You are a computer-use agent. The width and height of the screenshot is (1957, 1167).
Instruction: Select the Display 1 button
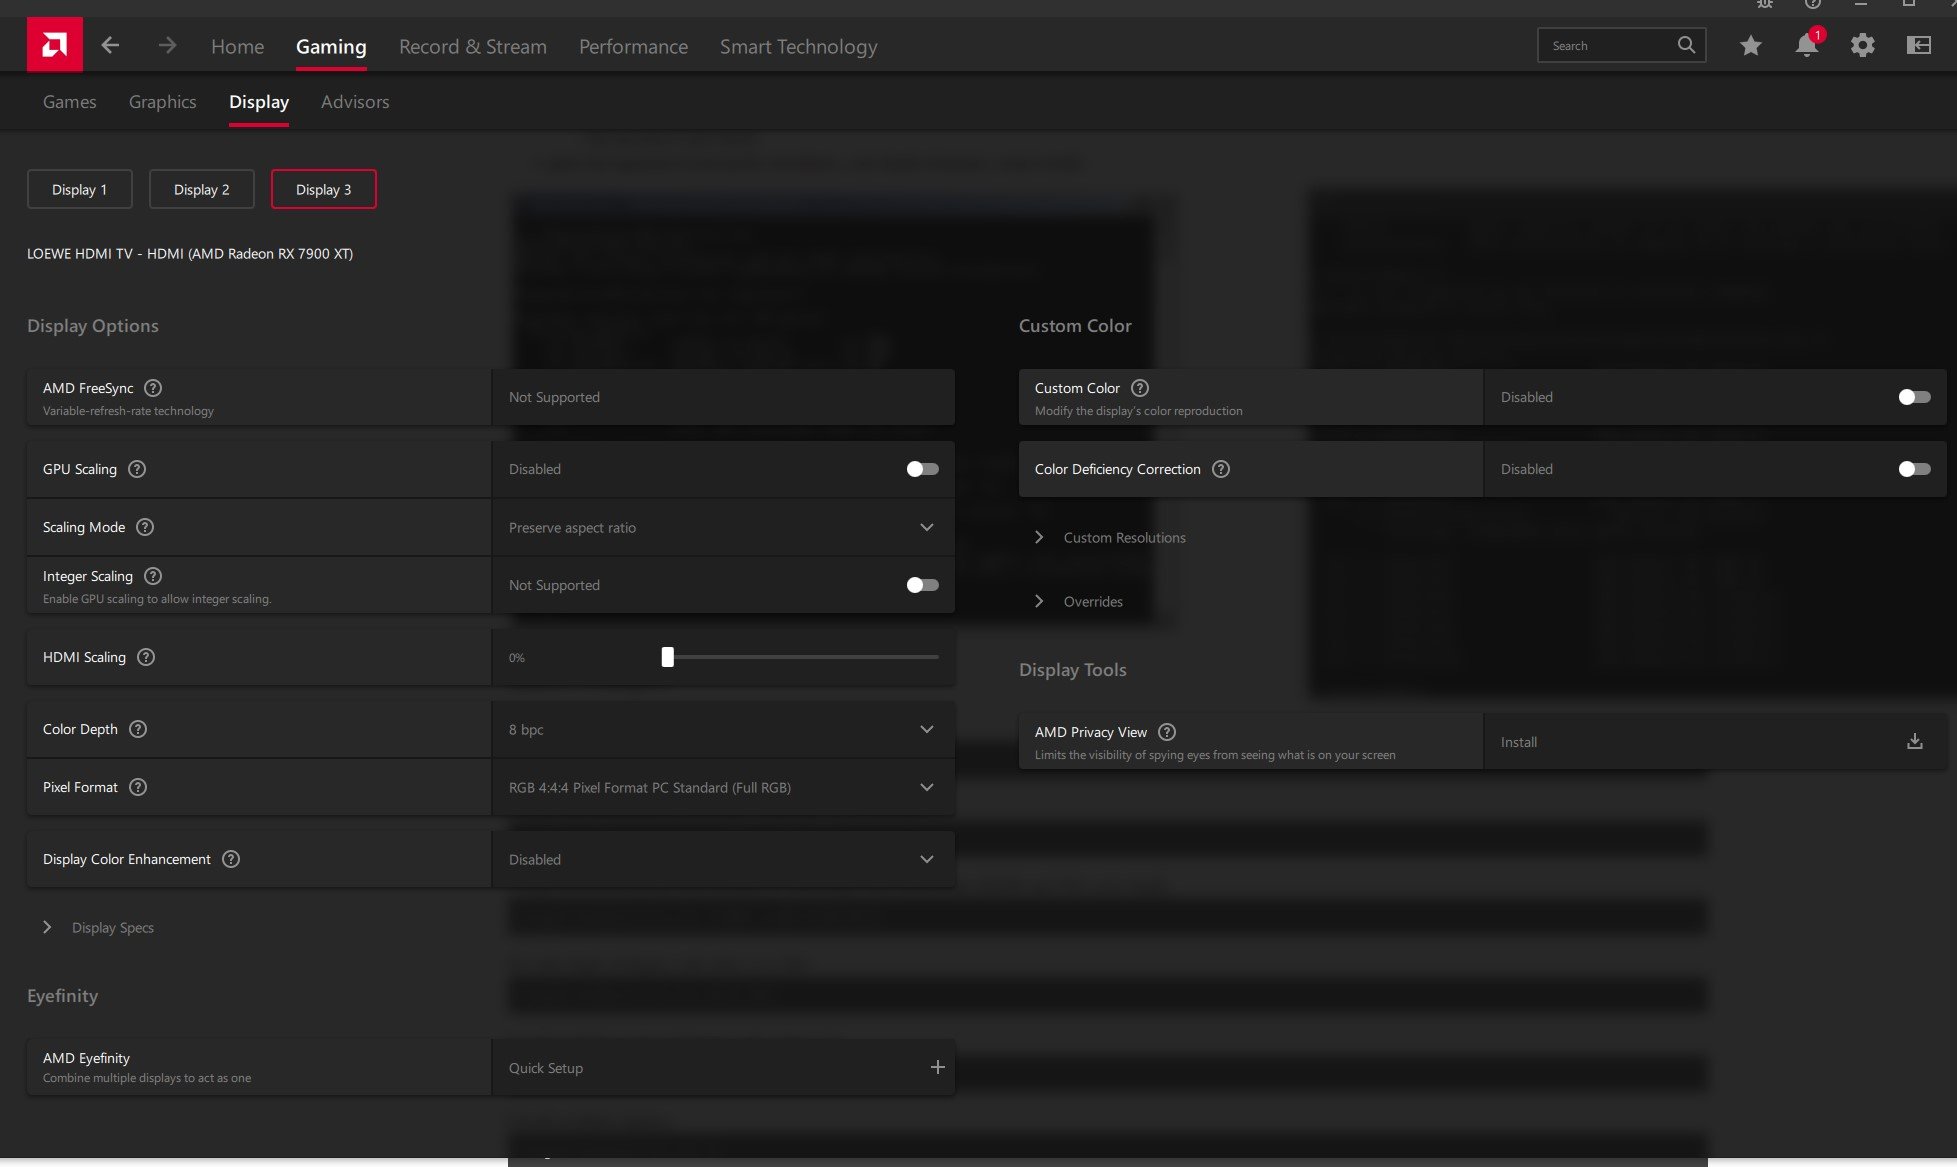click(79, 190)
